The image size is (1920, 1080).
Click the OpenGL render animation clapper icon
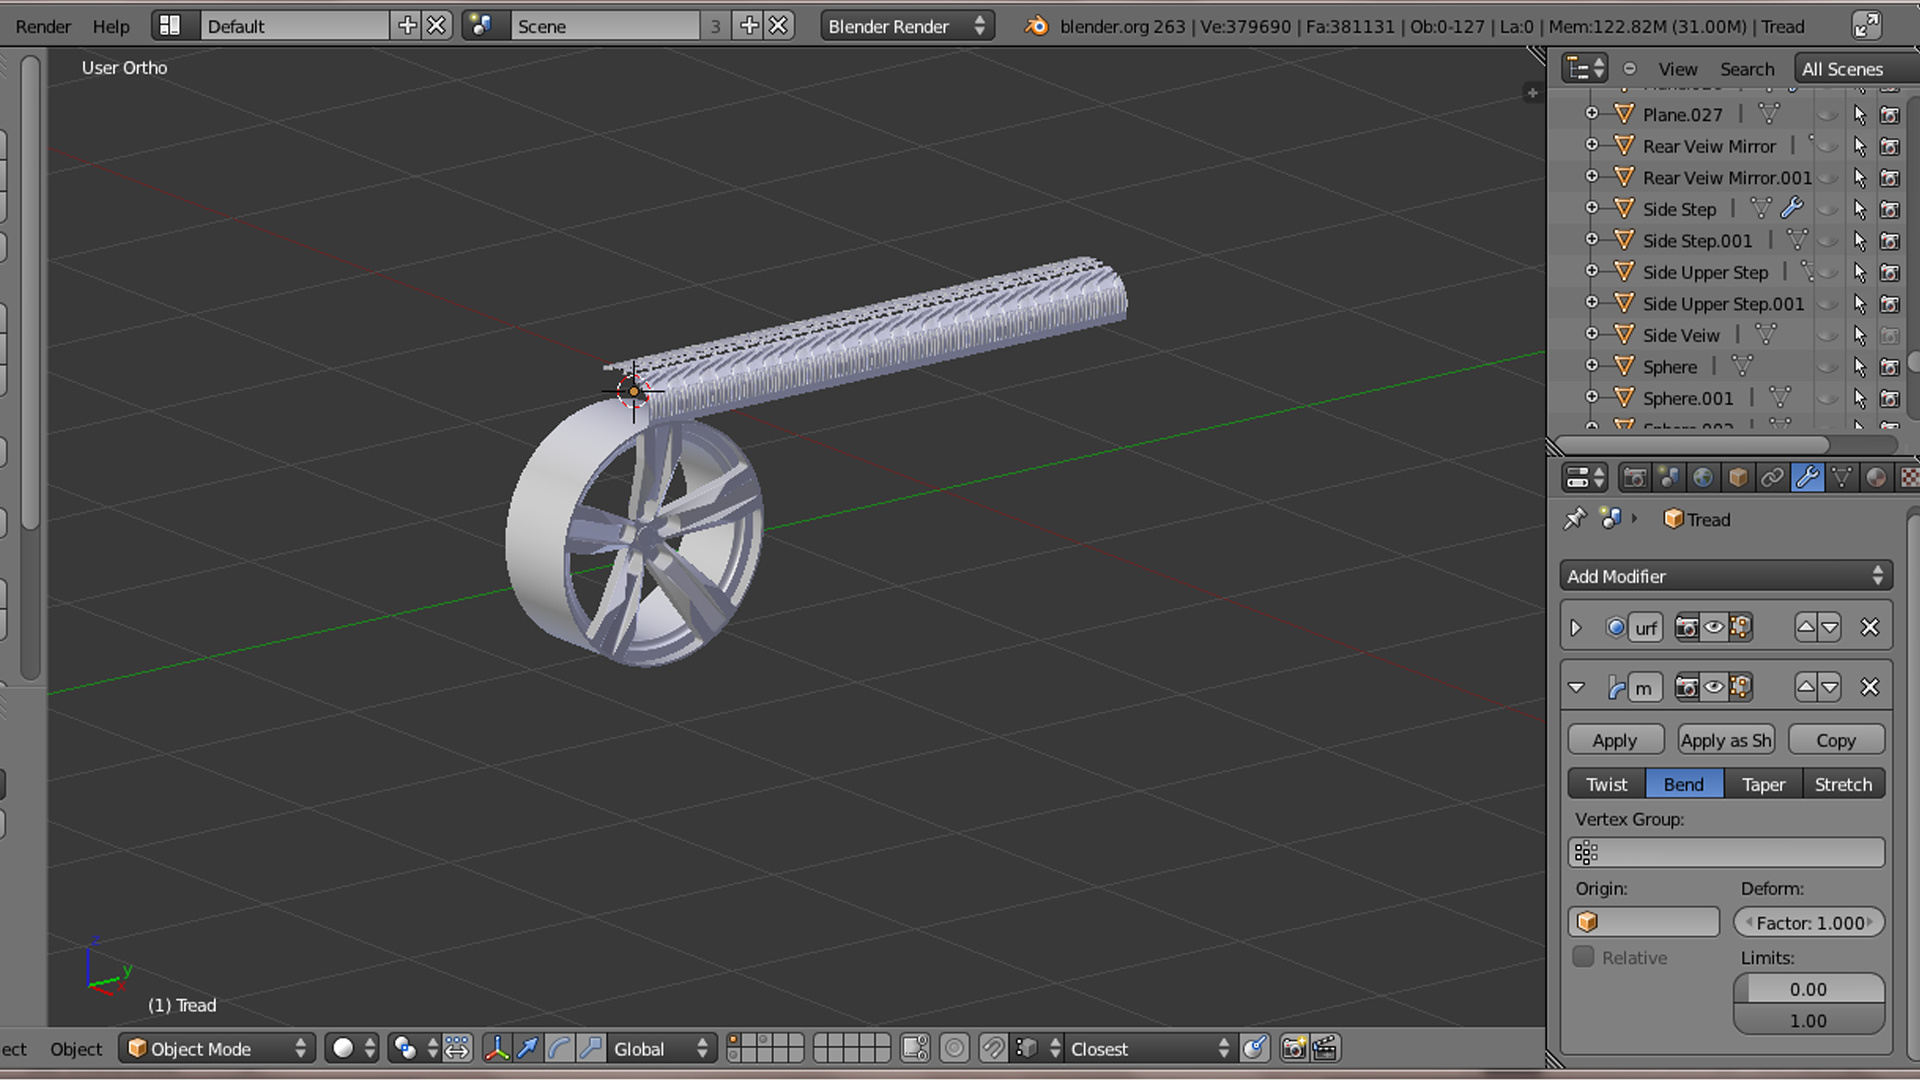[1325, 1048]
